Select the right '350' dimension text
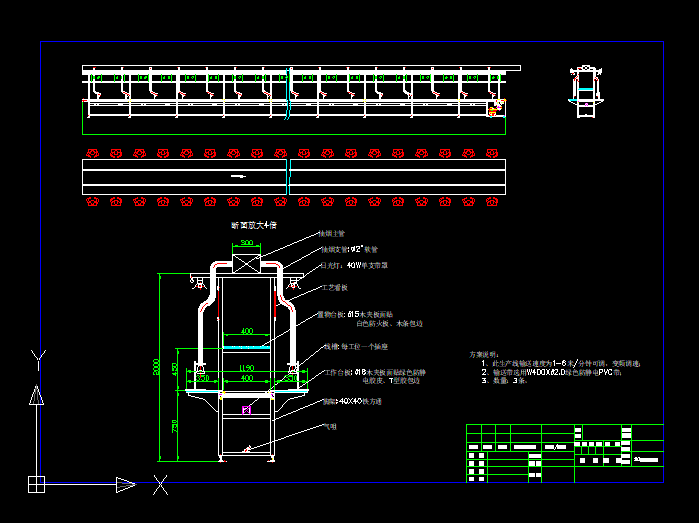Screen dimensions: 699x523 click(x=291, y=378)
